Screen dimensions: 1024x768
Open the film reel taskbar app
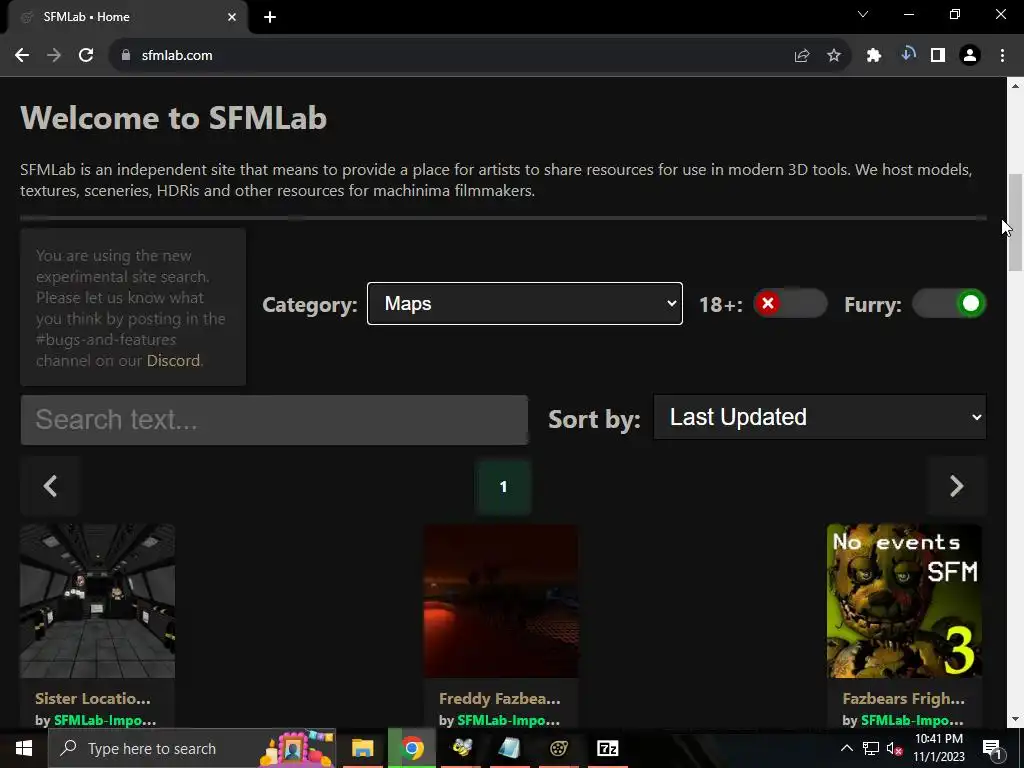click(558, 748)
